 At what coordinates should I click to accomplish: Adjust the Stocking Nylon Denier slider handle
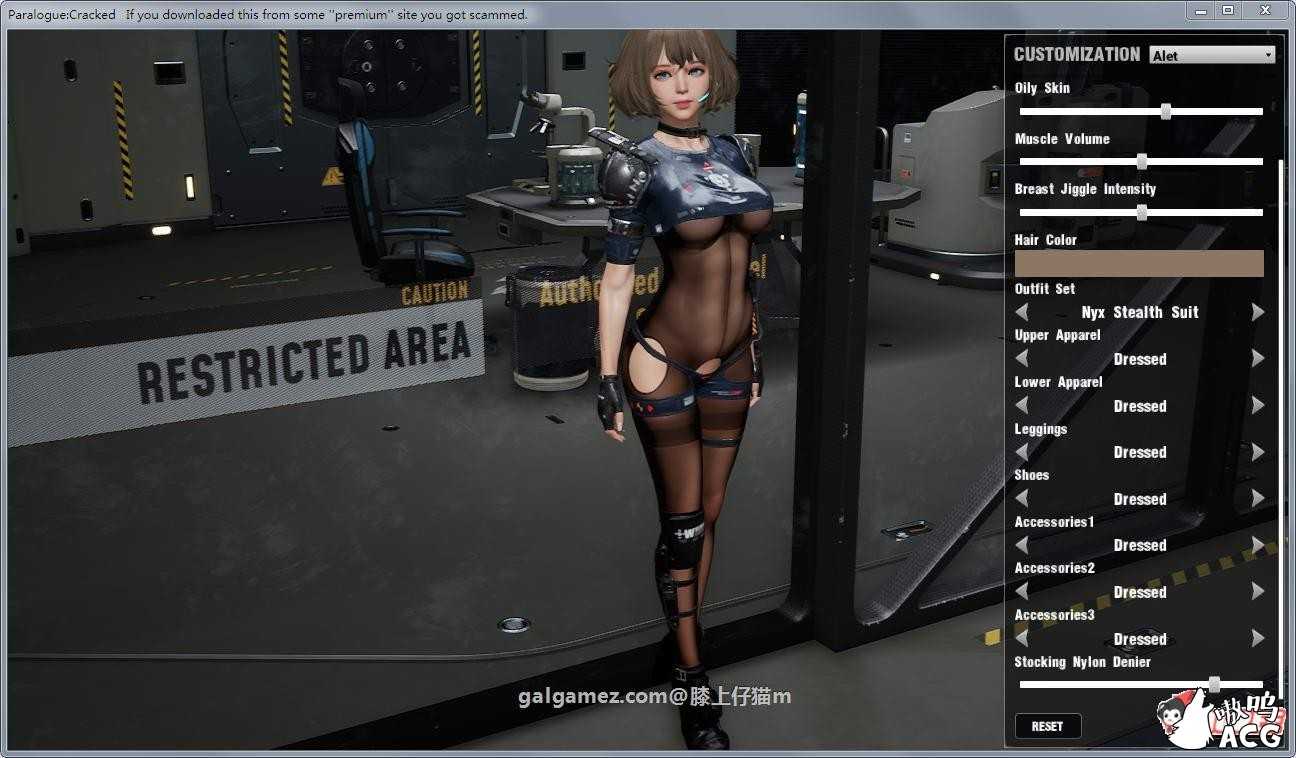pos(1214,684)
